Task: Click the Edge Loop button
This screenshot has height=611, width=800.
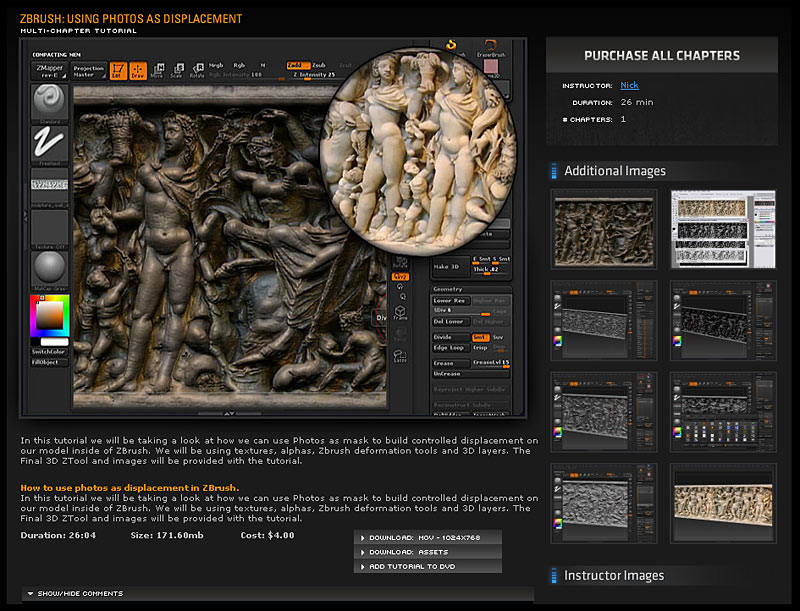Action: click(x=451, y=348)
